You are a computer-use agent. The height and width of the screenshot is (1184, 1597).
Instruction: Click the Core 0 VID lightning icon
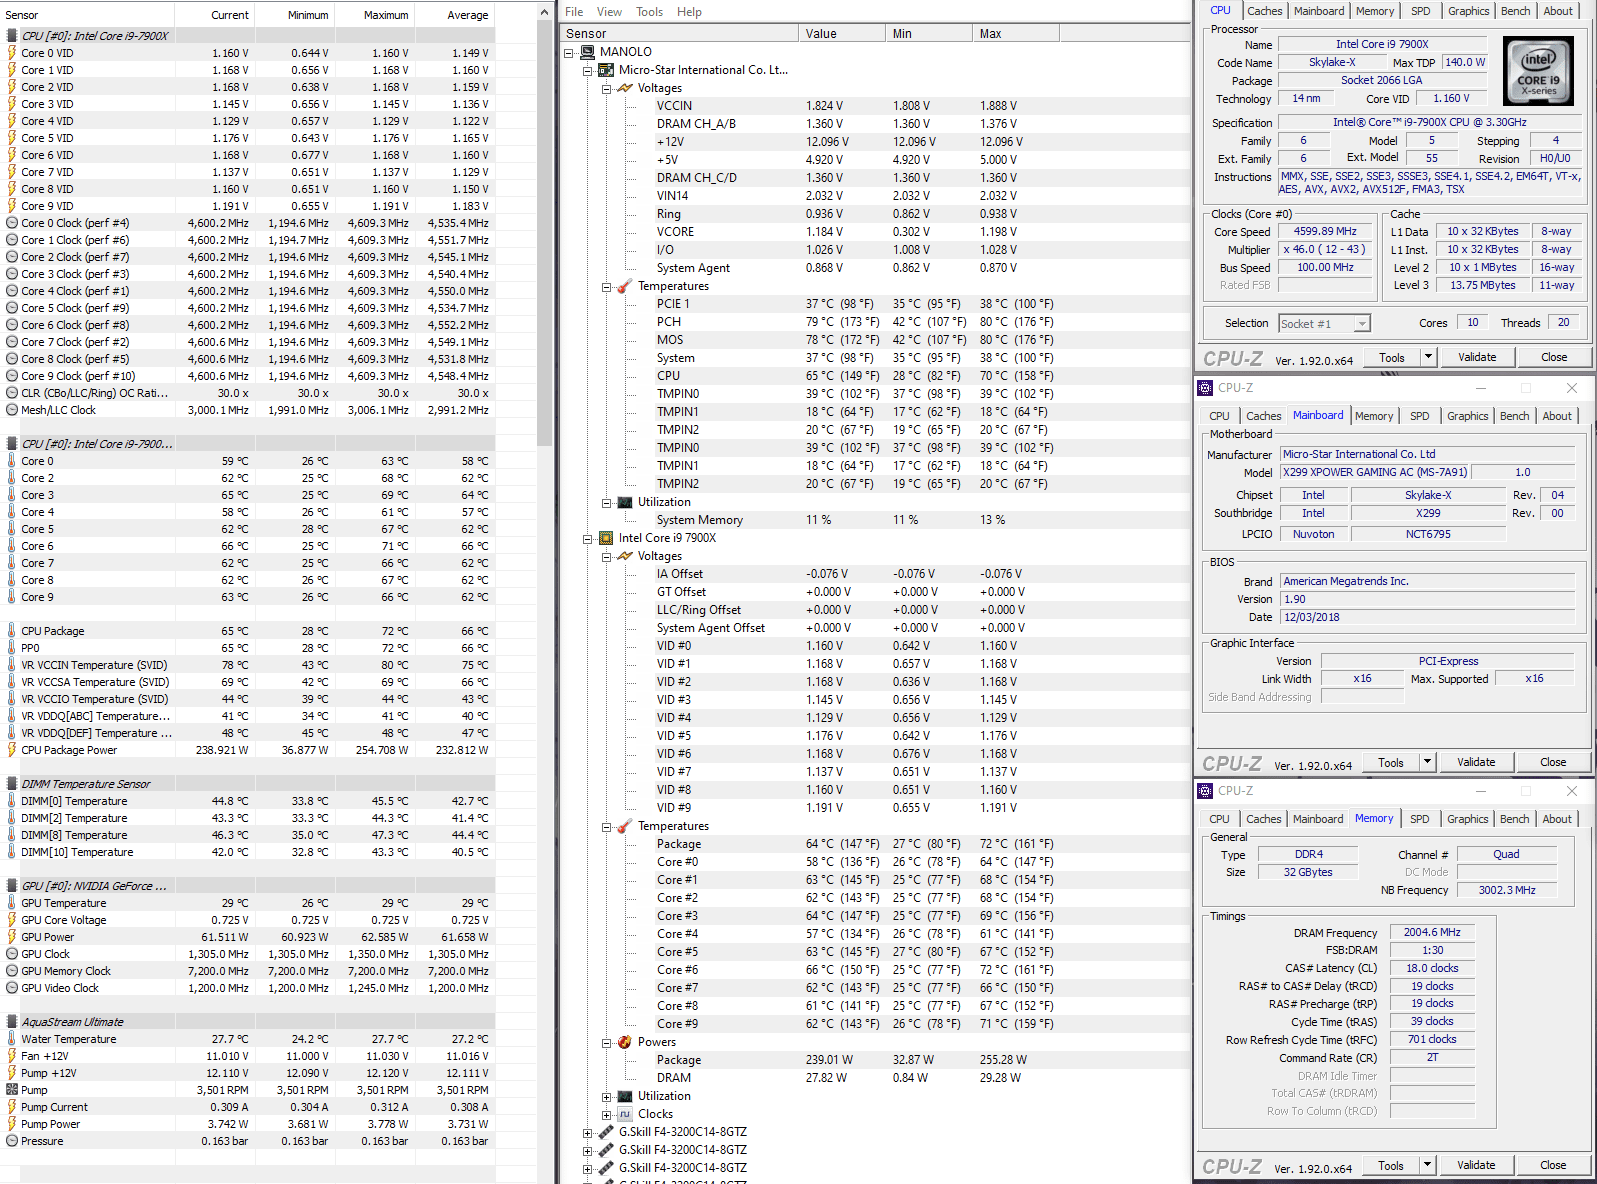[x=12, y=53]
